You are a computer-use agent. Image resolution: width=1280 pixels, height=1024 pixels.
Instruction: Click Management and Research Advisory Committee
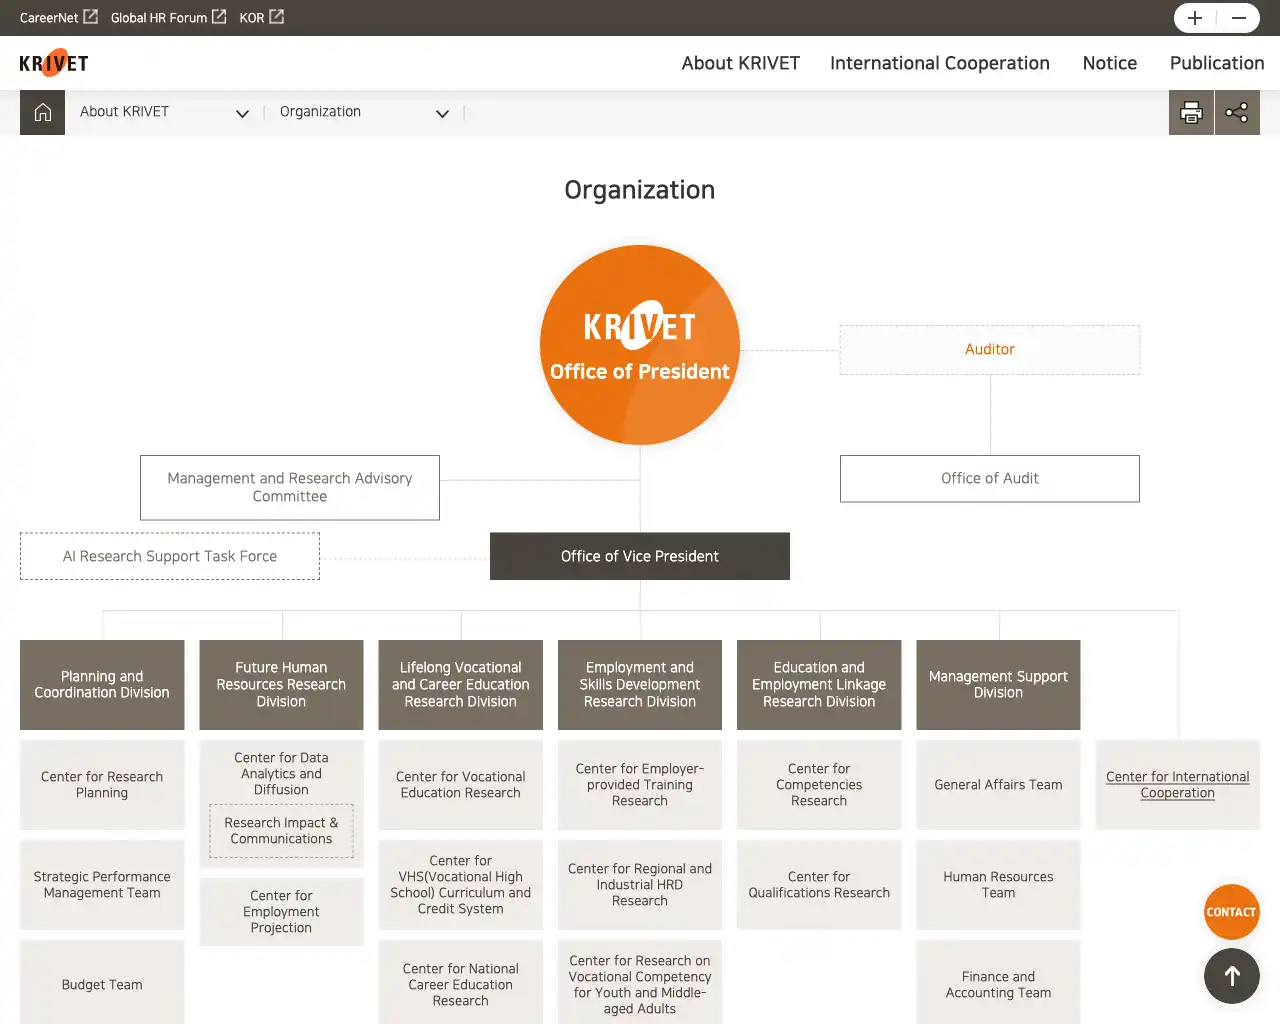290,488
